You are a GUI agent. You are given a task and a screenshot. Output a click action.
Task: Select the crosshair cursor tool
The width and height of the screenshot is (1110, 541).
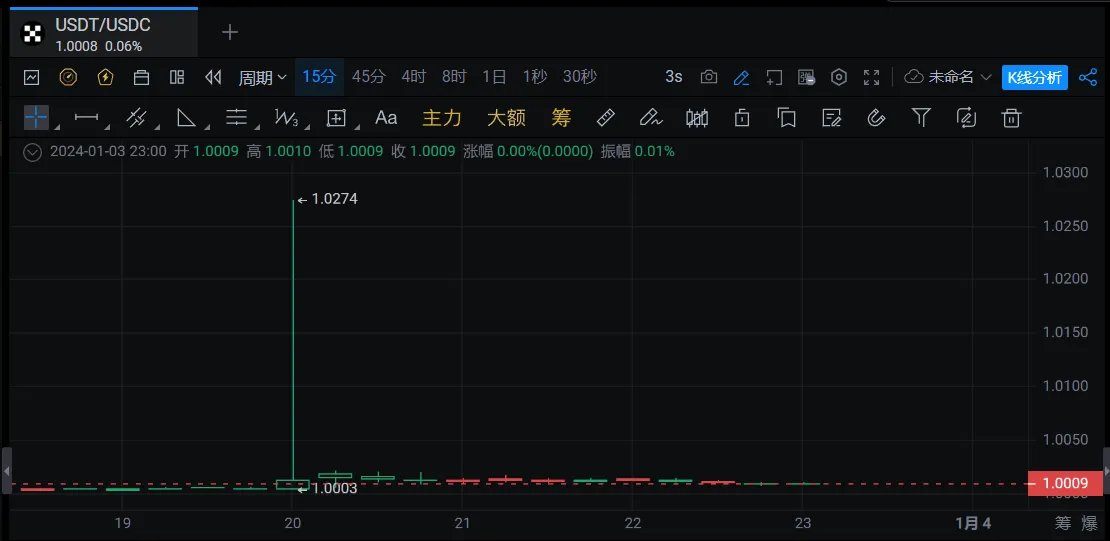coord(36,118)
